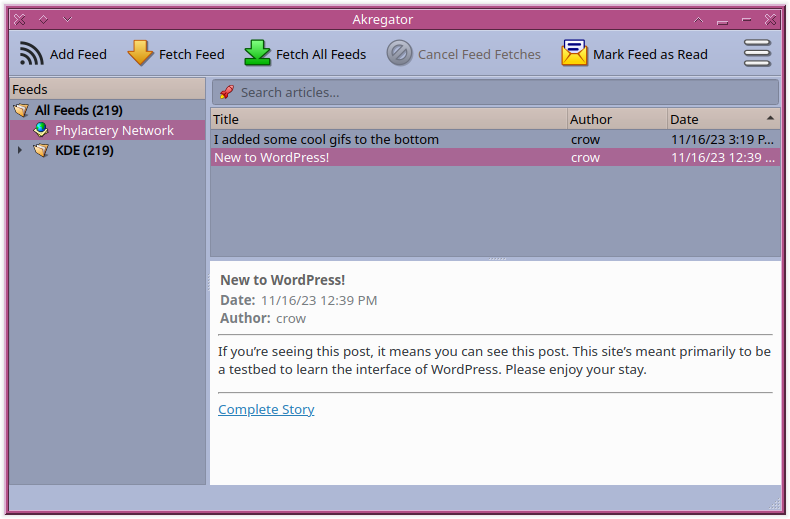This screenshot has width=790, height=519.
Task: Click the rocket icon in search bar
Action: click(x=227, y=92)
